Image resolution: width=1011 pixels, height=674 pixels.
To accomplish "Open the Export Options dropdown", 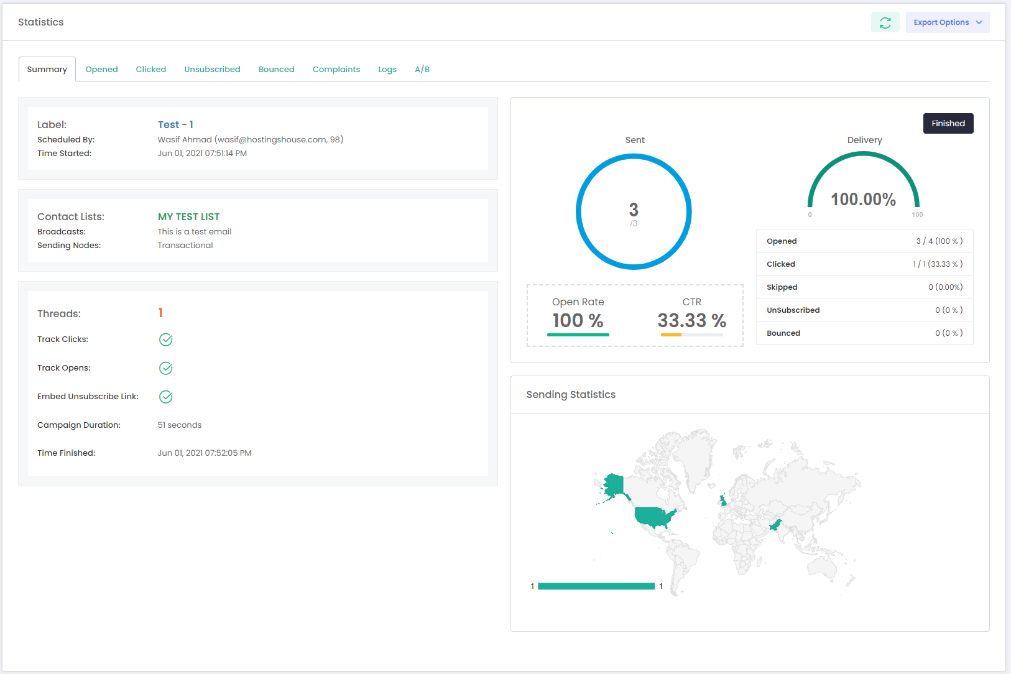I will coord(947,23).
